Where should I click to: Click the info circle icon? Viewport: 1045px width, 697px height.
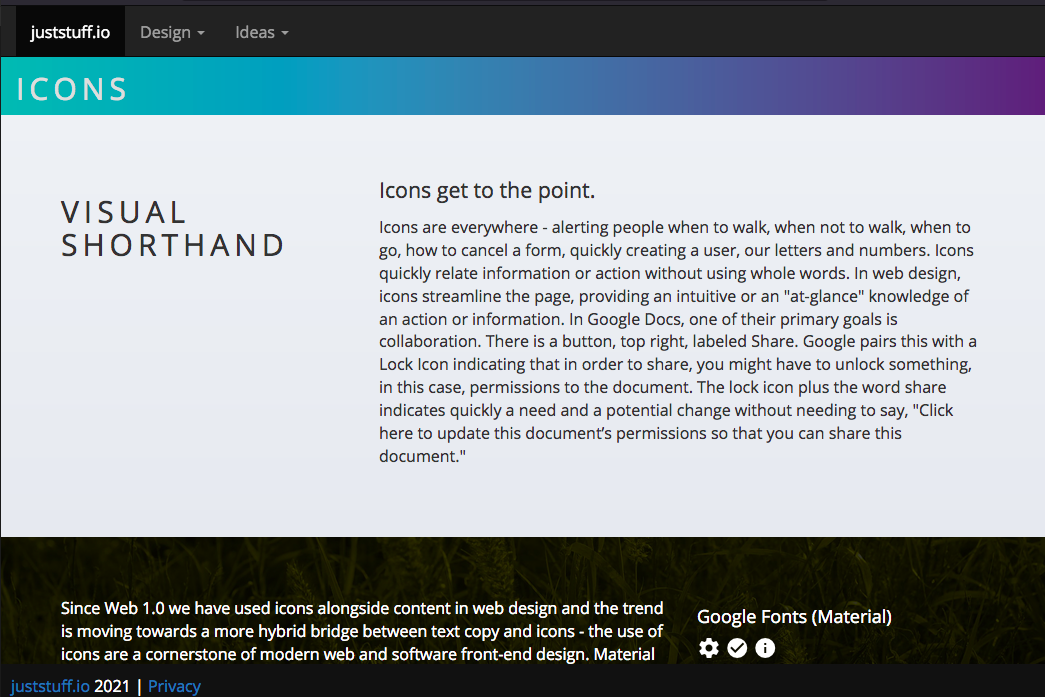[765, 648]
